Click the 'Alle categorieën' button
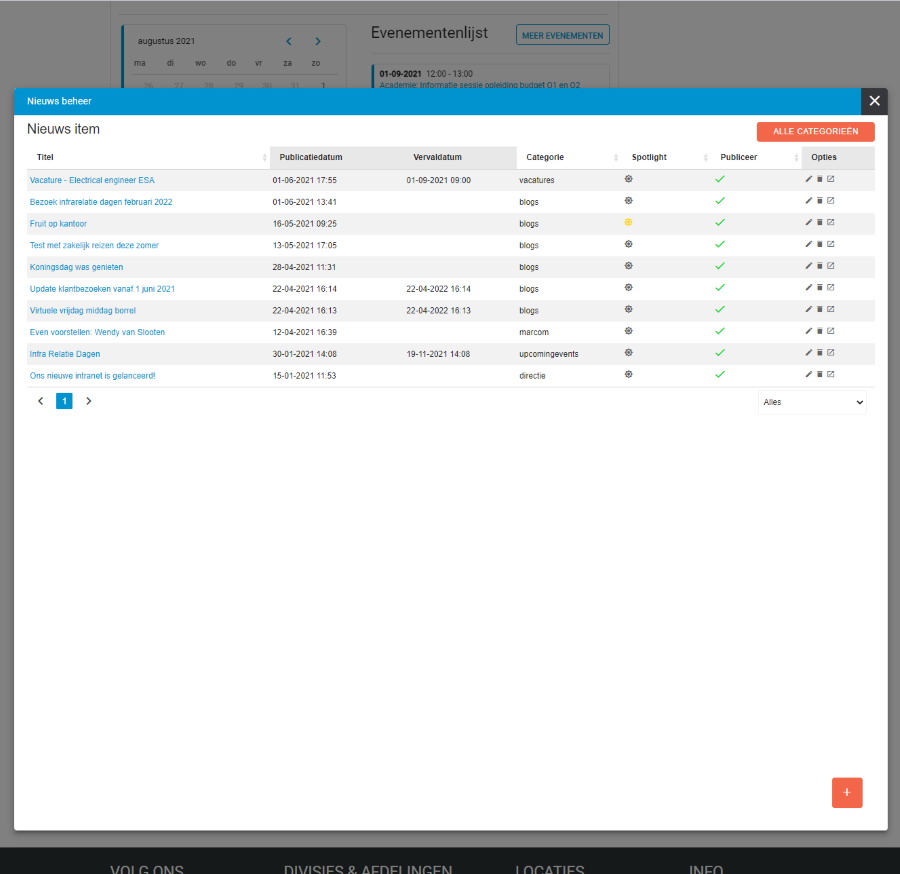 pos(815,132)
